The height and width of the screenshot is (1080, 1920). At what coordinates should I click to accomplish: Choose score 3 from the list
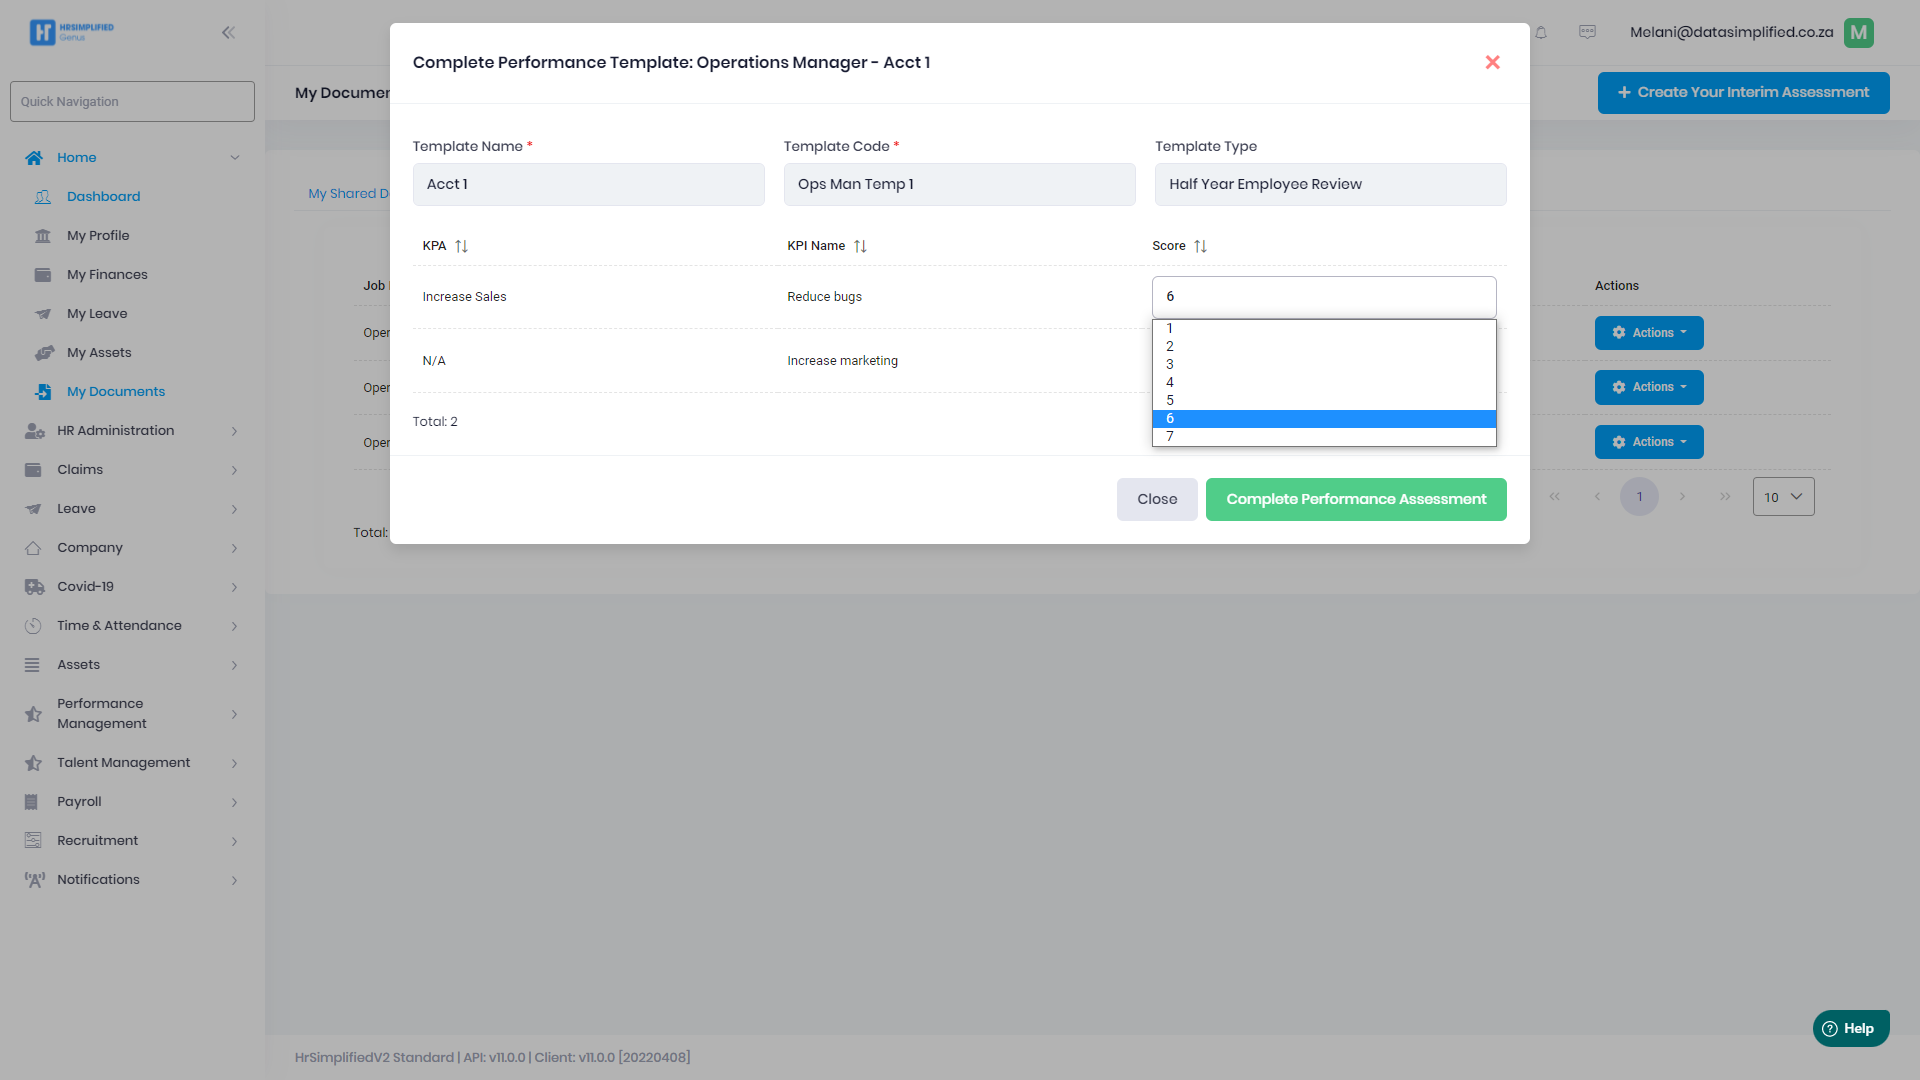click(x=1323, y=364)
